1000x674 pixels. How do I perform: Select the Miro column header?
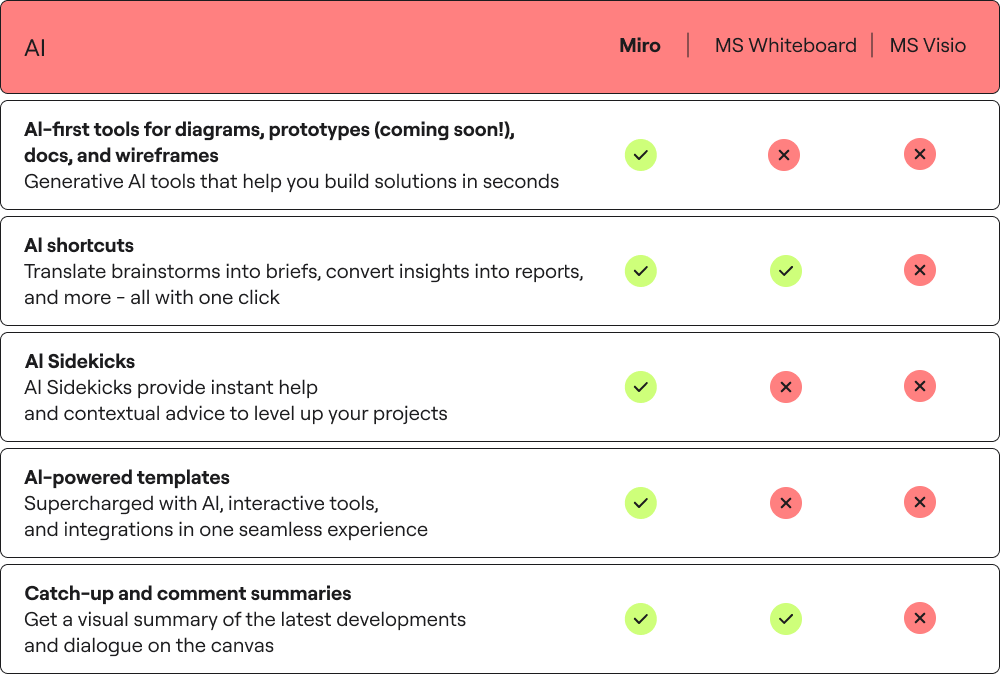(640, 45)
